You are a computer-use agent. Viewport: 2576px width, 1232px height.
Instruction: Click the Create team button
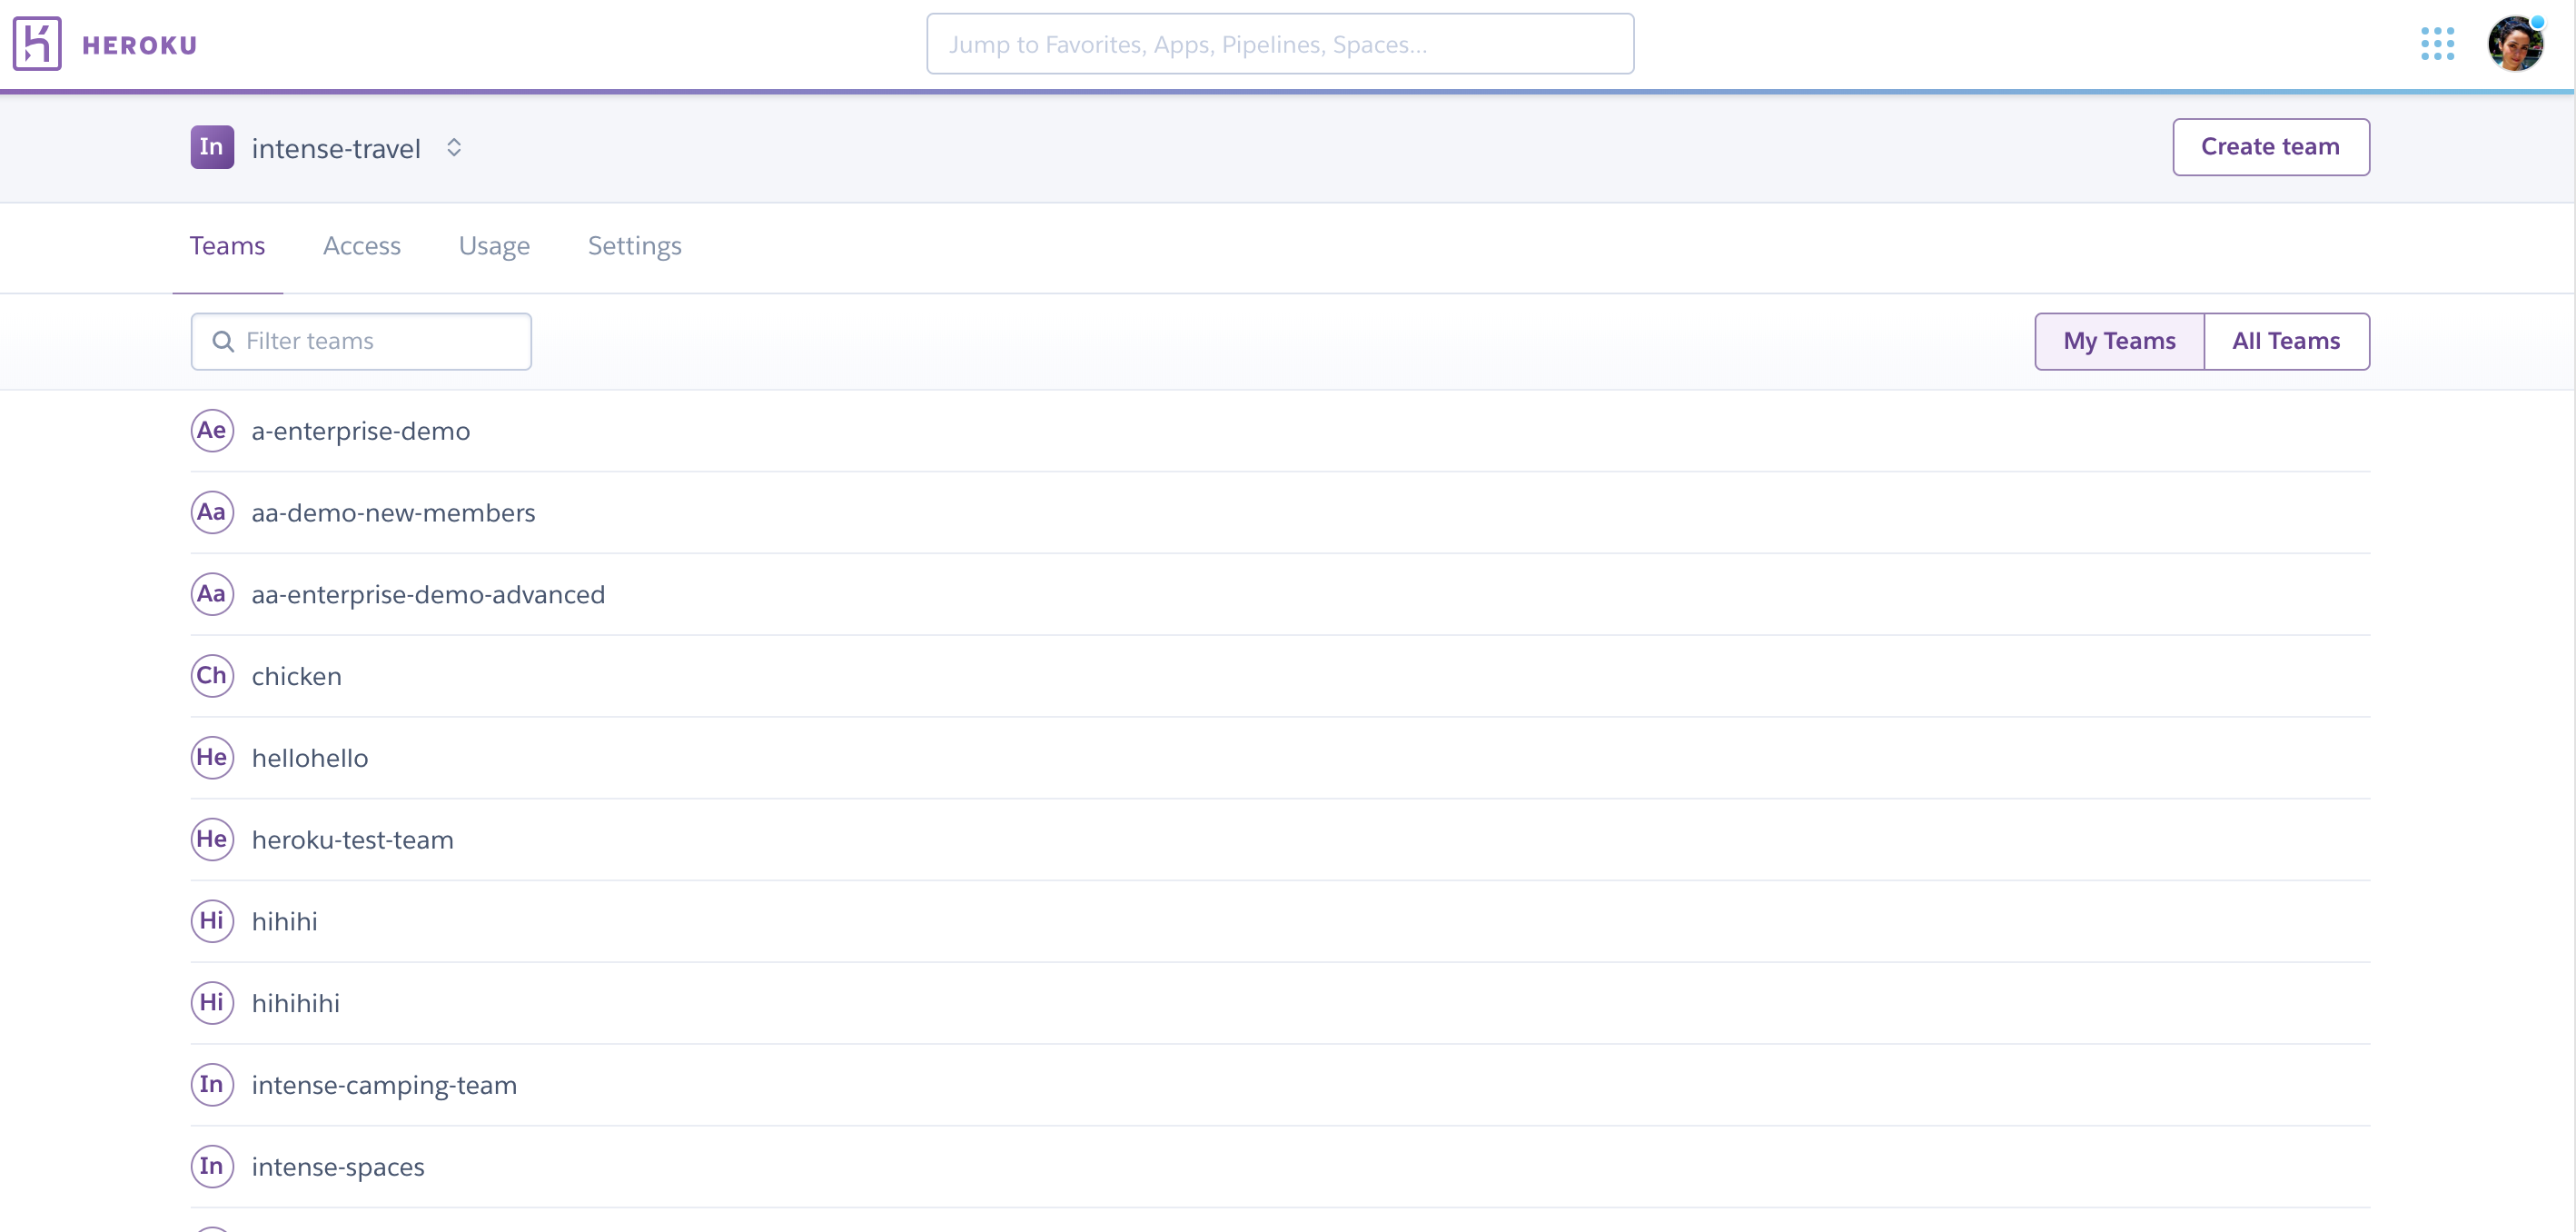(2272, 146)
